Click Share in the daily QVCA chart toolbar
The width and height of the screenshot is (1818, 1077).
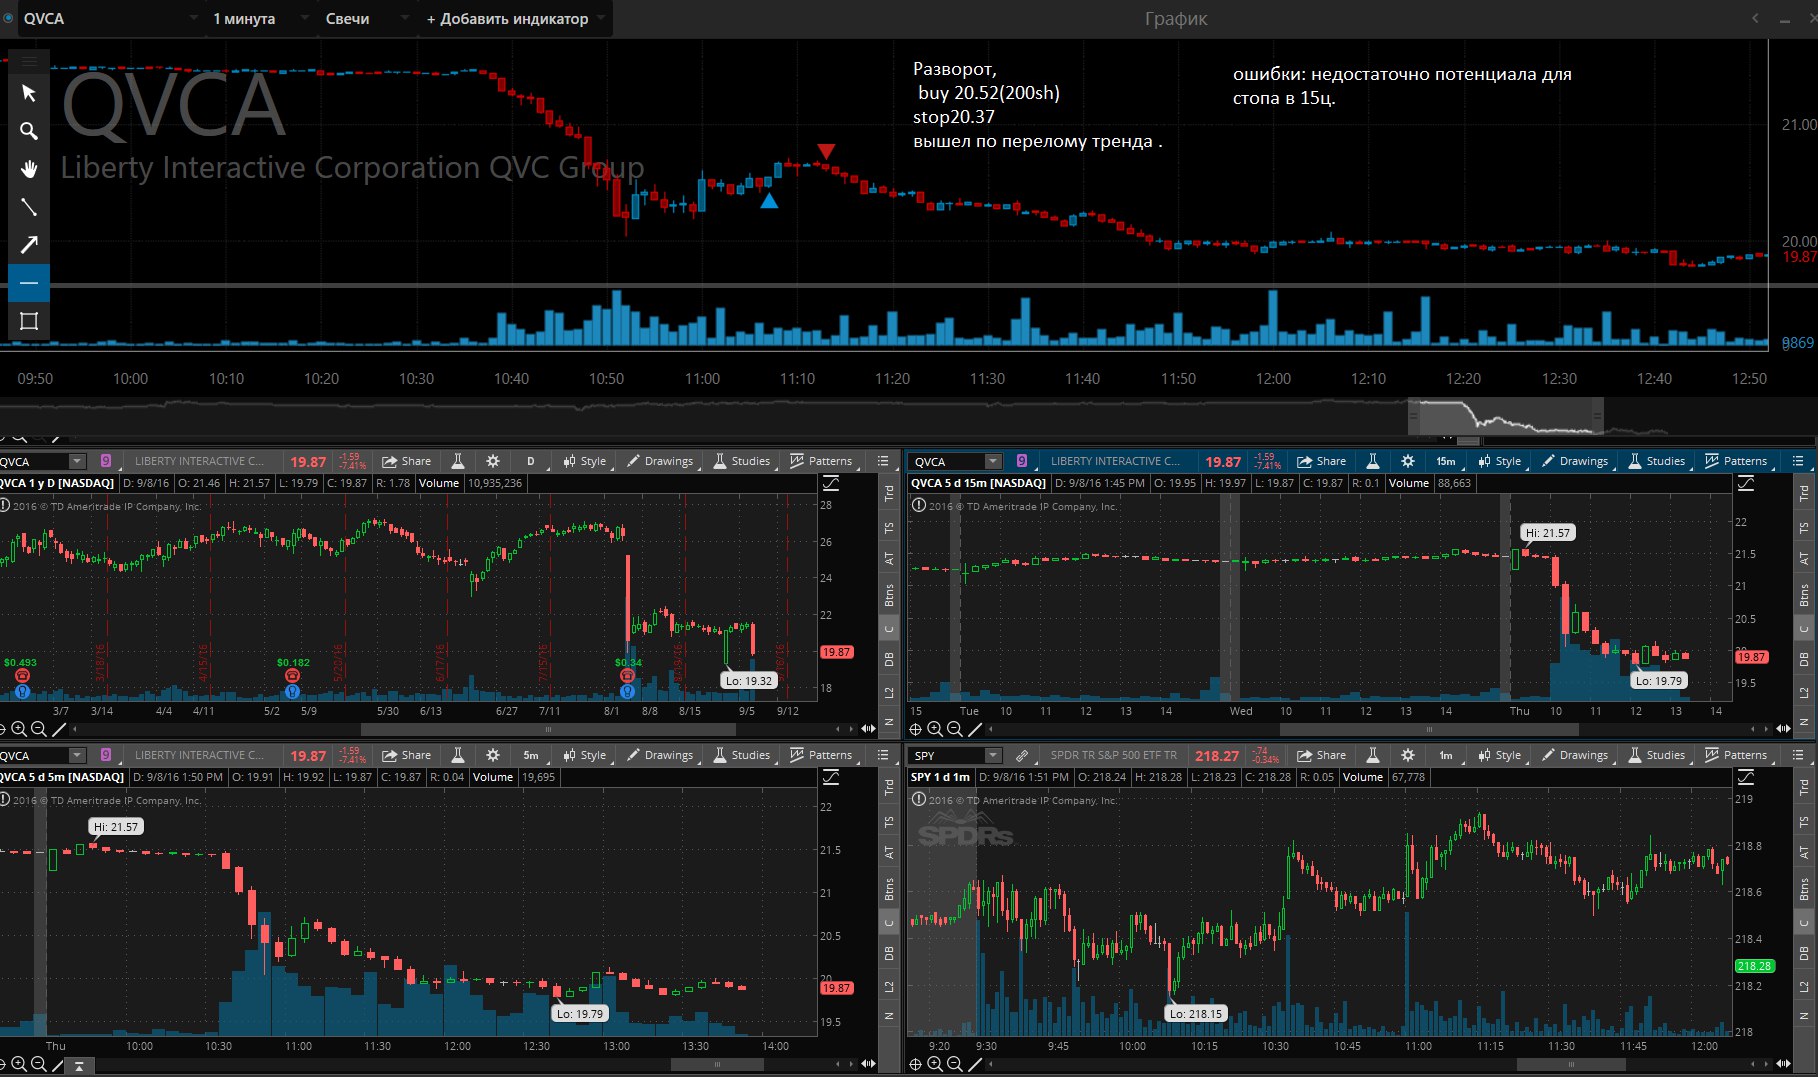406,461
